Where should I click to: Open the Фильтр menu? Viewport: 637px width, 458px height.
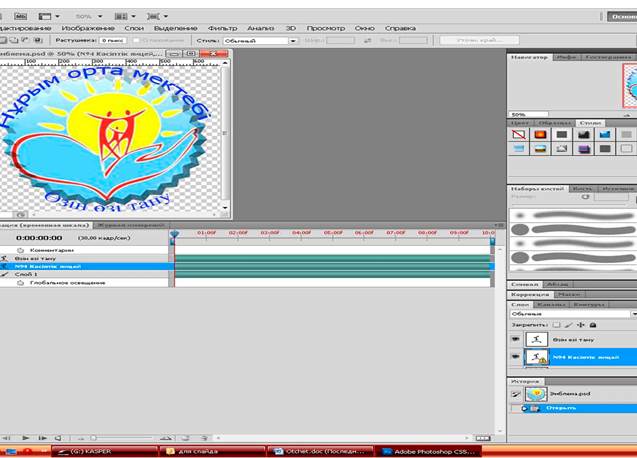222,28
